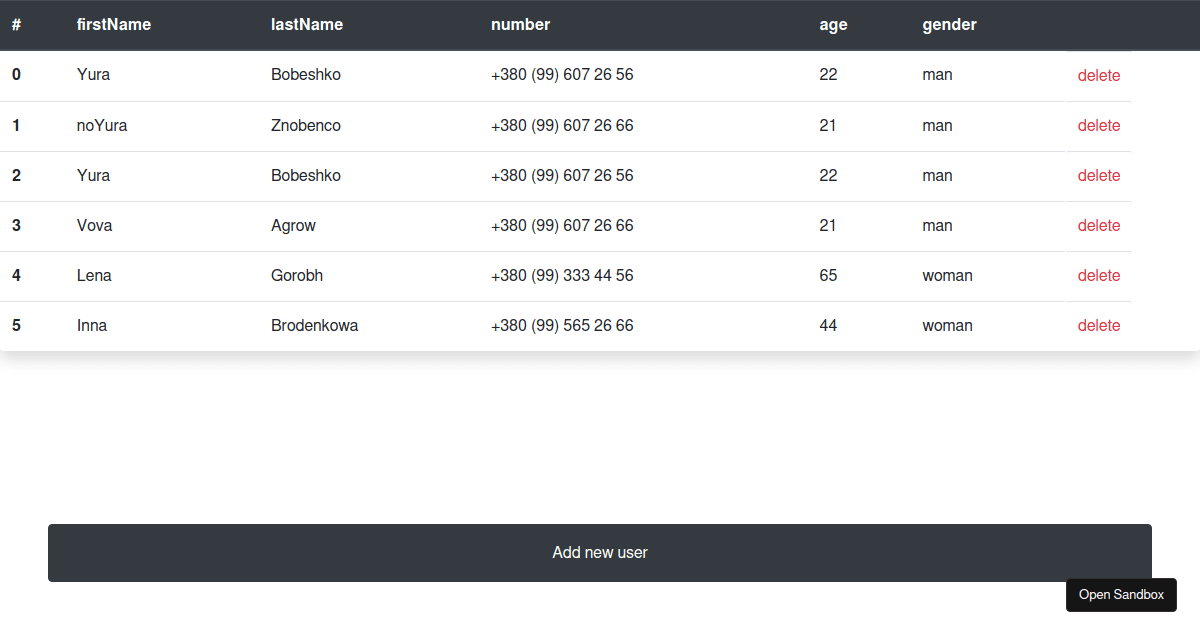Click phone number +380 (99) 333 44 56

coord(562,276)
